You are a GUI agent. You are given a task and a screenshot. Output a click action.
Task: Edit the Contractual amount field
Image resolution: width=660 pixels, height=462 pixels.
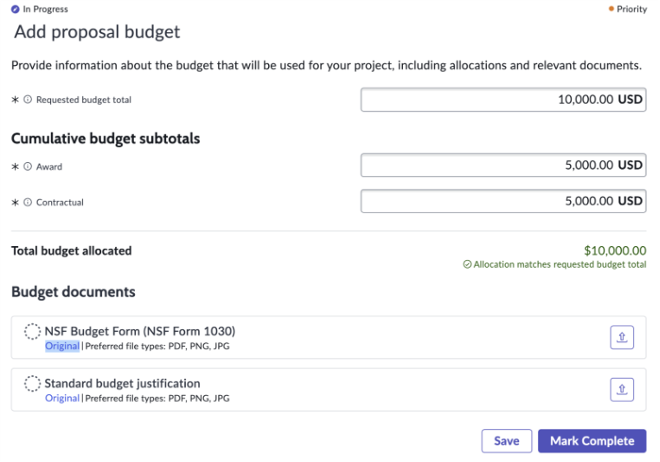(x=503, y=201)
